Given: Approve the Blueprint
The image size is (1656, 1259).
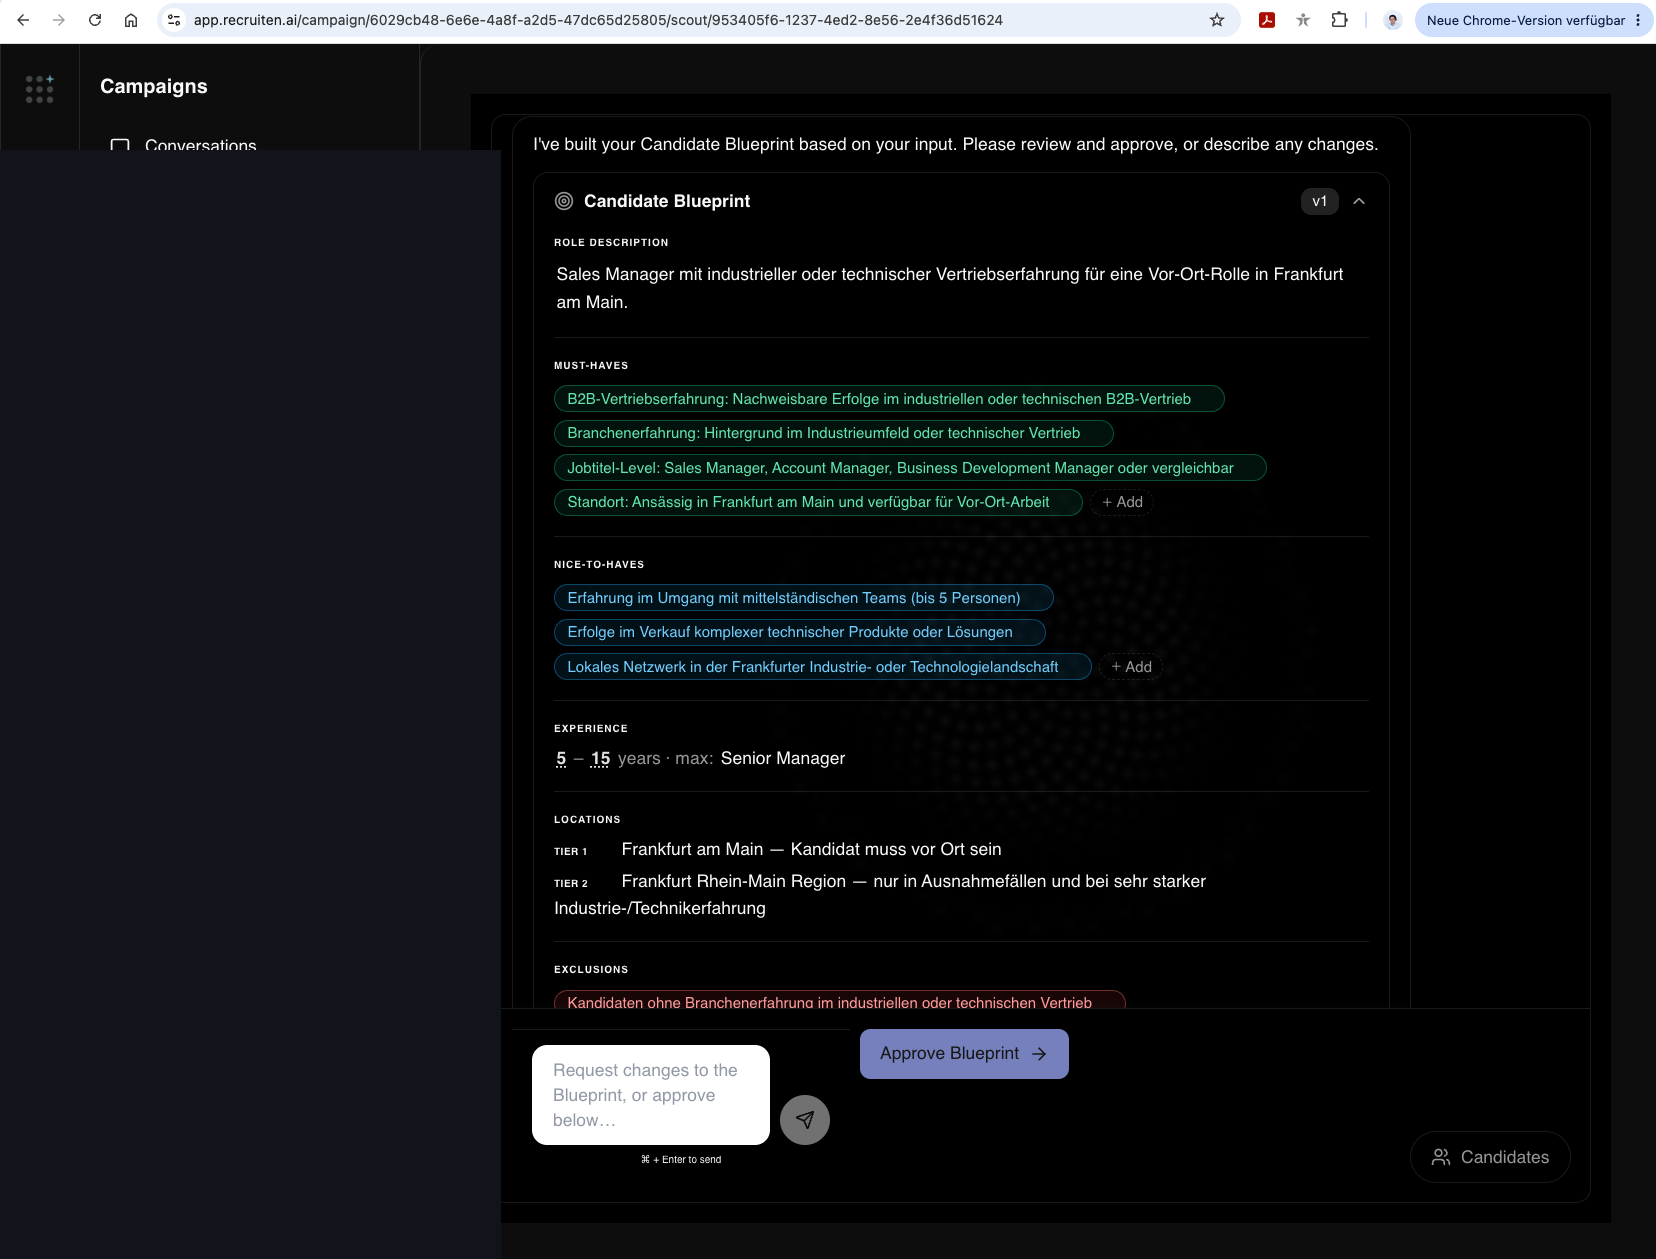Looking at the screenshot, I should (x=964, y=1054).
